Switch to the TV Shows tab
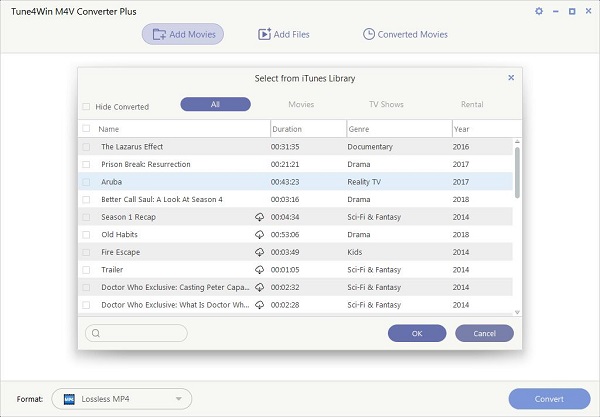 click(386, 104)
